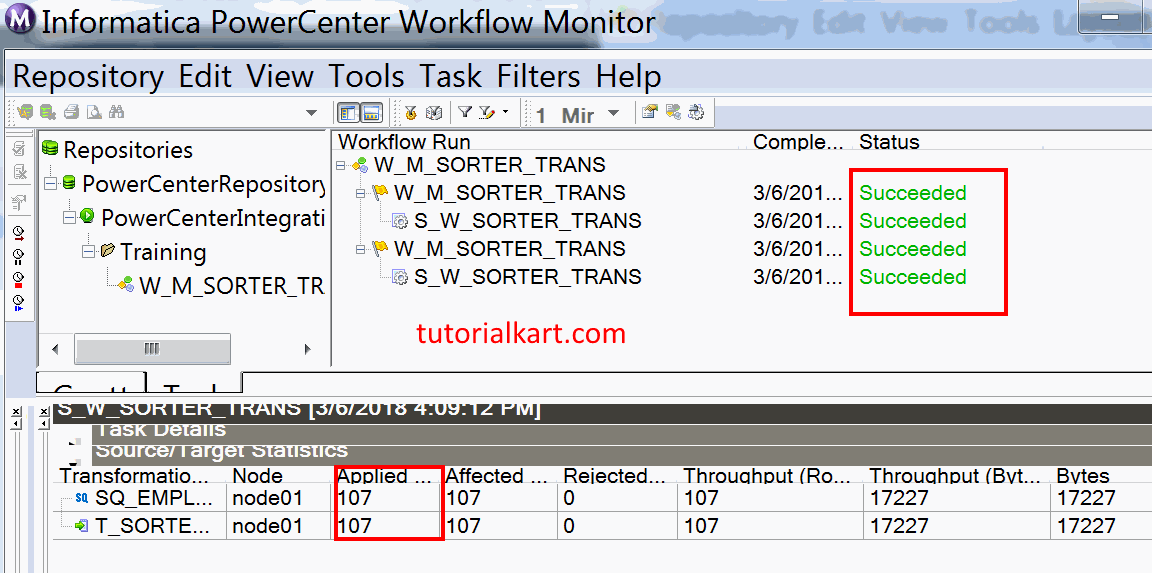Open the Tools menu

point(366,76)
